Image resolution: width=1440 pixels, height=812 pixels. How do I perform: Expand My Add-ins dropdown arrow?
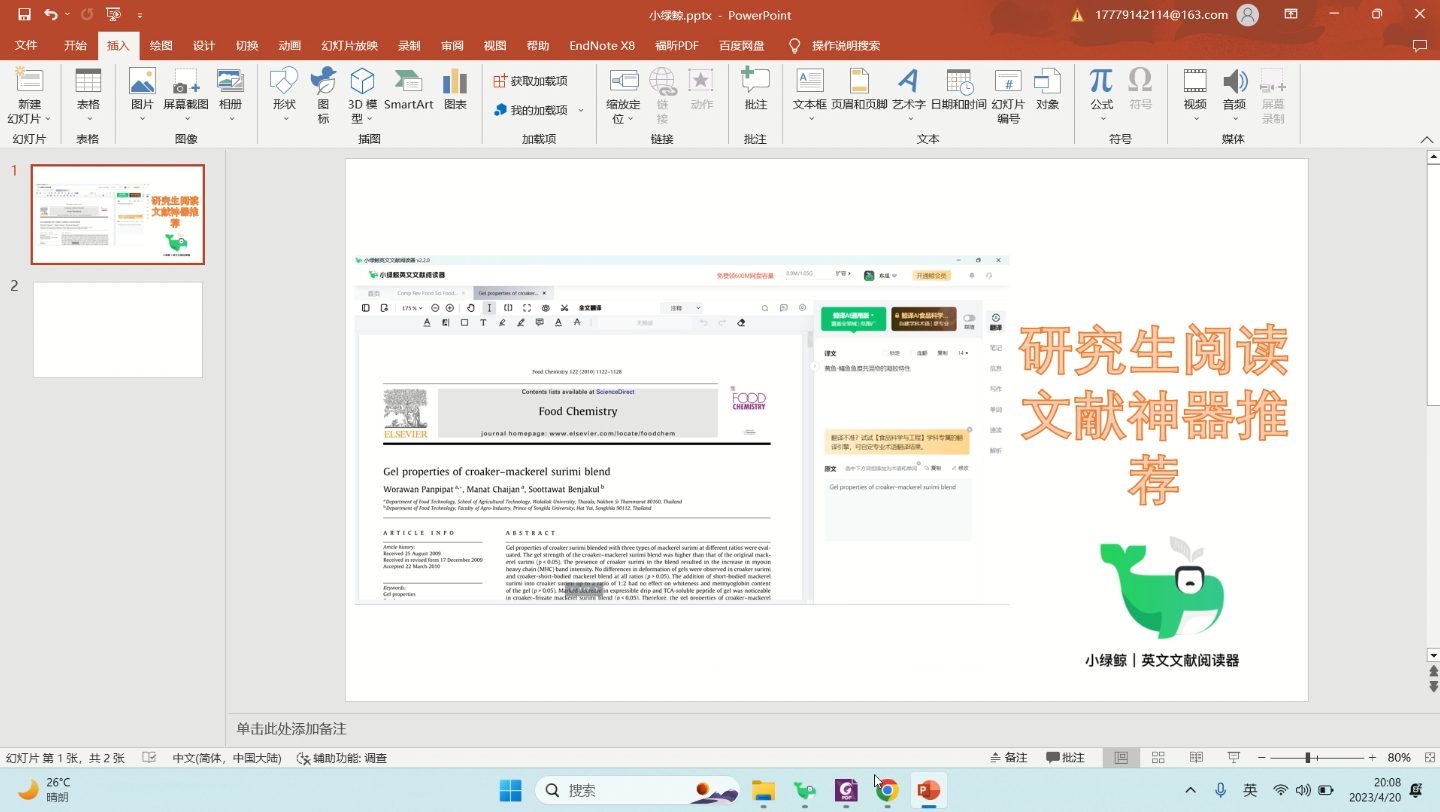(581, 110)
